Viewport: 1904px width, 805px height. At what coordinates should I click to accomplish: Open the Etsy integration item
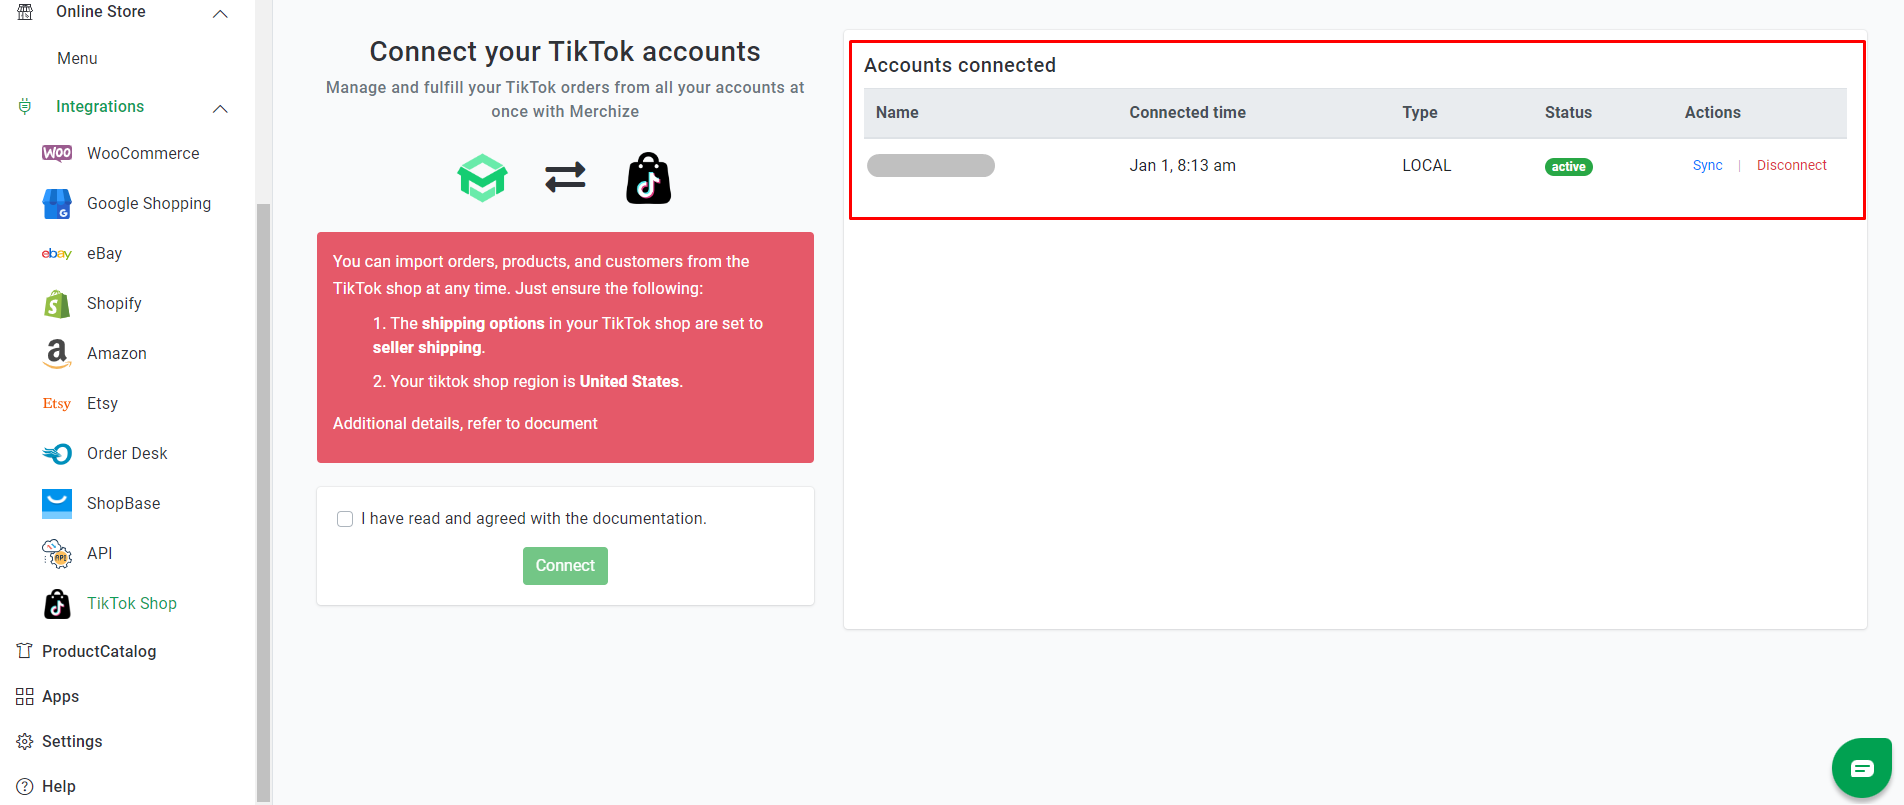tap(102, 403)
